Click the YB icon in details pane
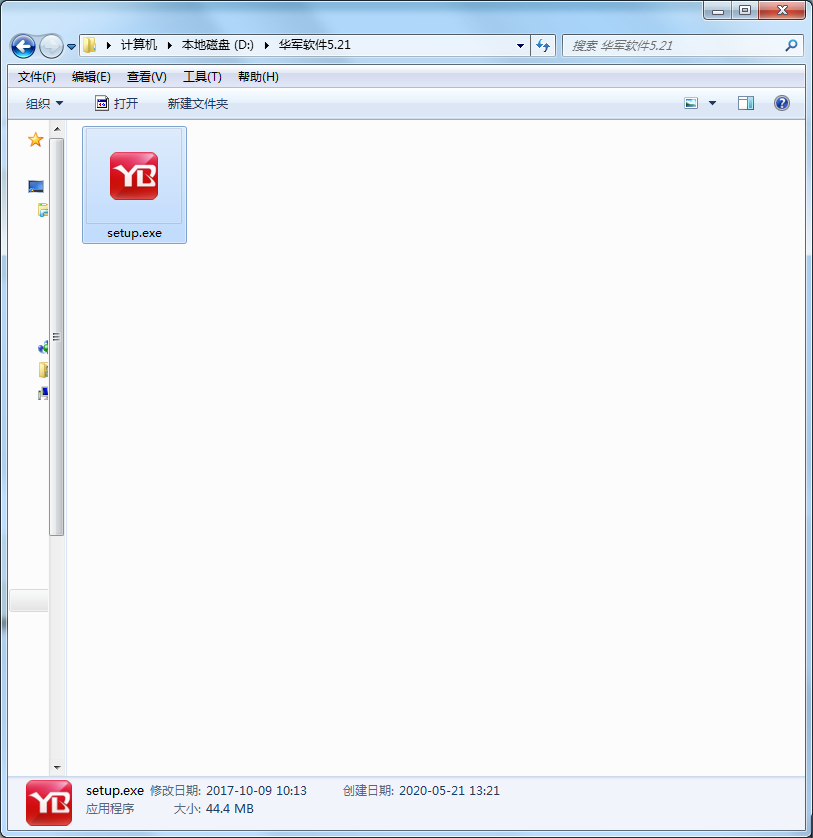This screenshot has height=838, width=813. (x=49, y=803)
